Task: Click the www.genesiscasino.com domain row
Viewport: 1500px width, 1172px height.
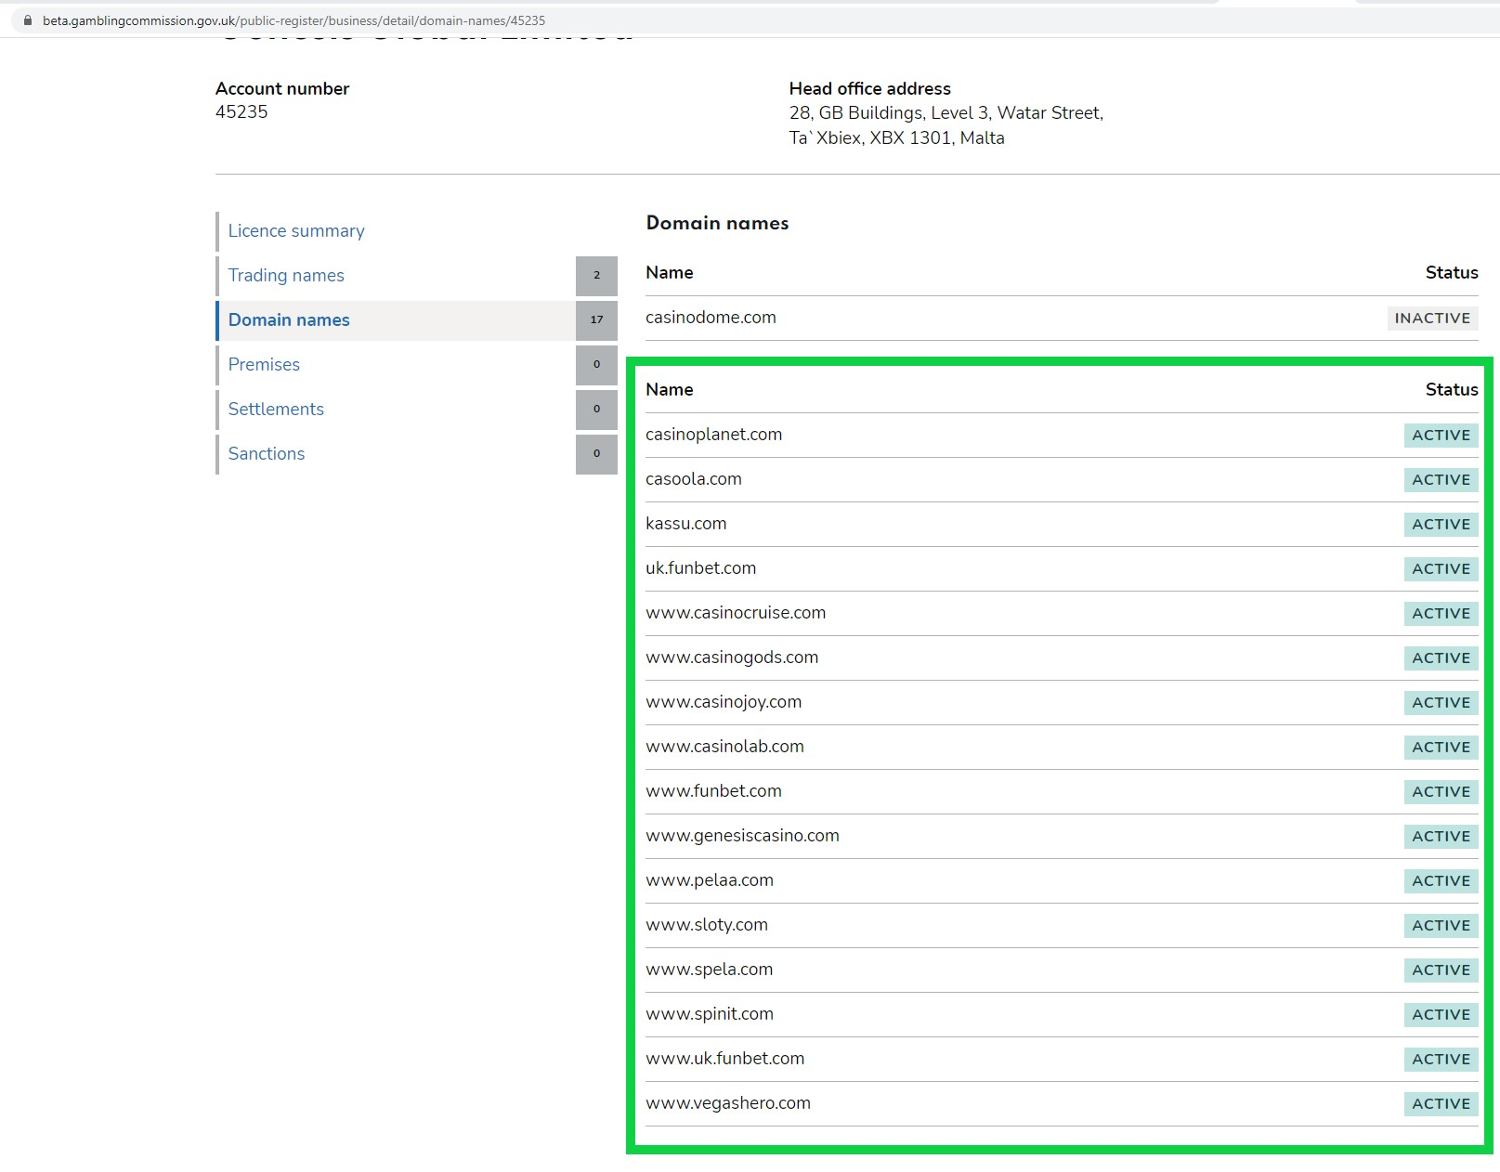Action: coord(742,836)
